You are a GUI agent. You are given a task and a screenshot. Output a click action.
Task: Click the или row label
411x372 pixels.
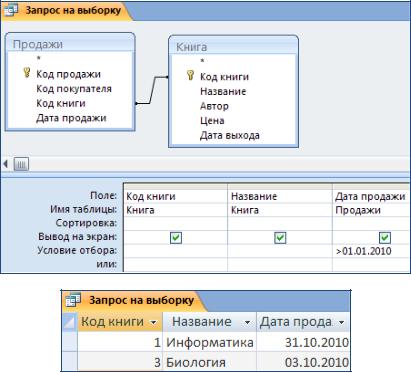[x=107, y=264]
